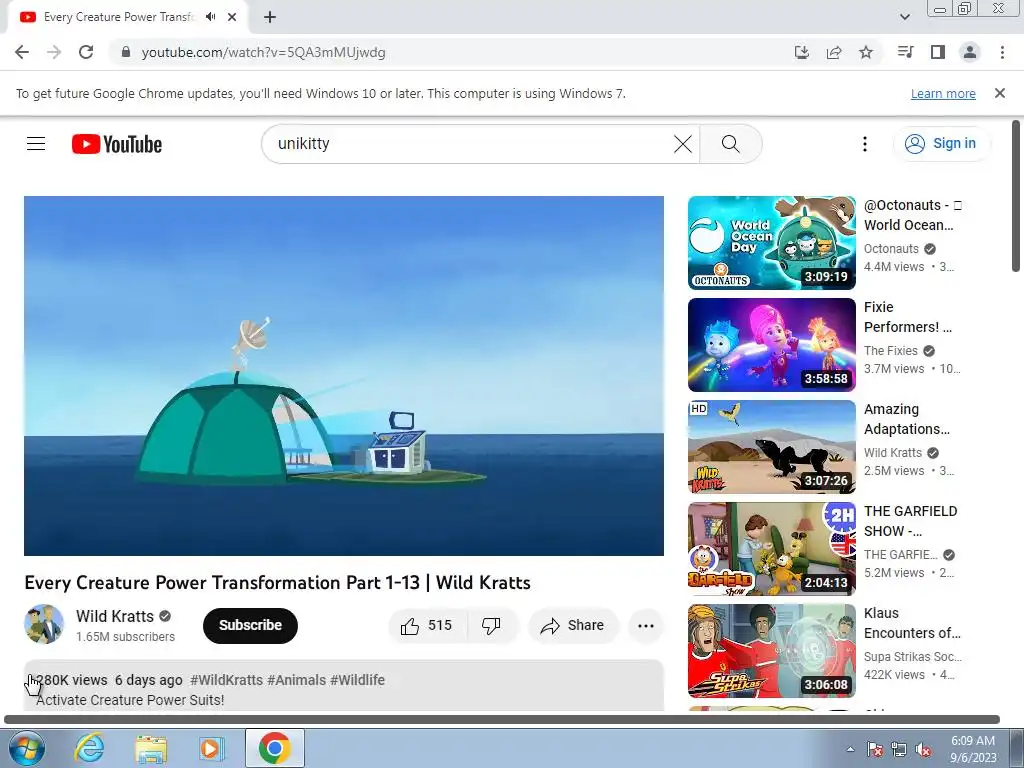This screenshot has width=1024, height=768.
Task: Click the horizontal scrollbar
Action: (502, 720)
